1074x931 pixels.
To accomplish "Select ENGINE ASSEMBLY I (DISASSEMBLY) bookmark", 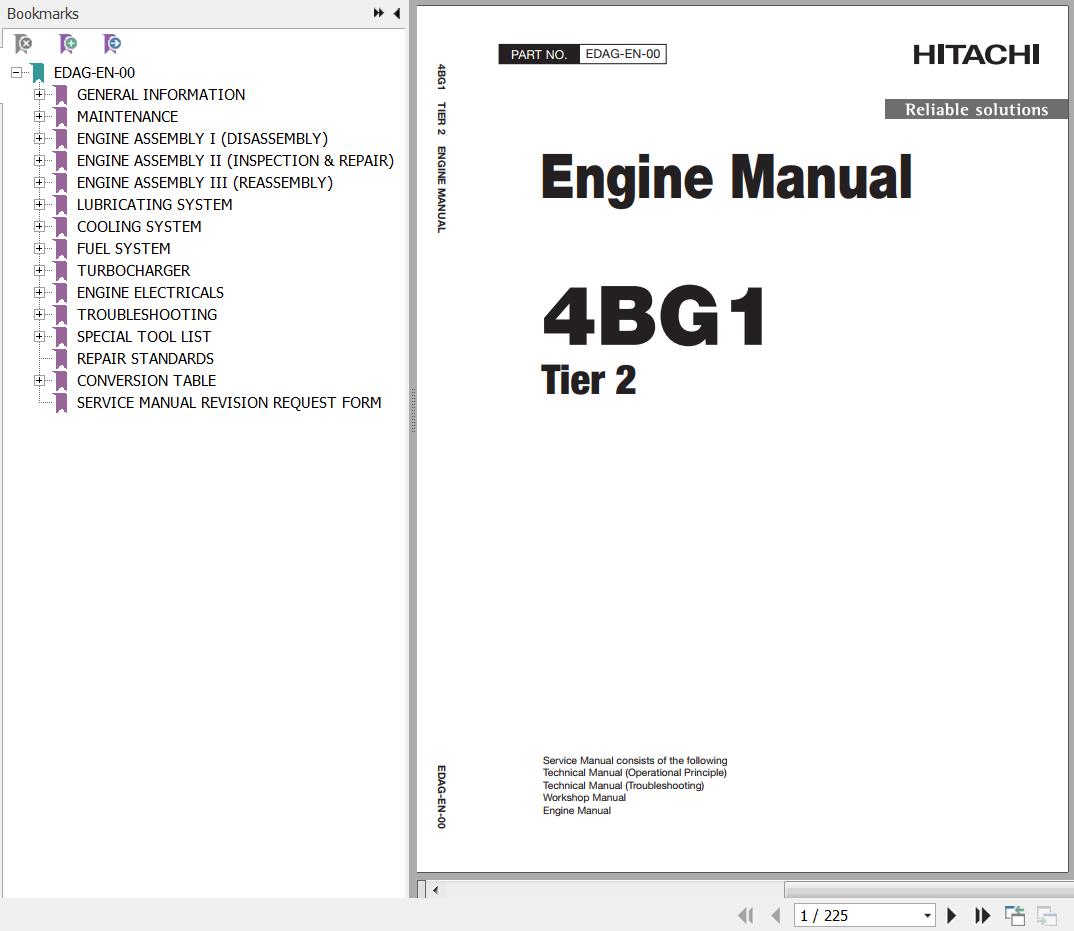I will click(x=202, y=138).
